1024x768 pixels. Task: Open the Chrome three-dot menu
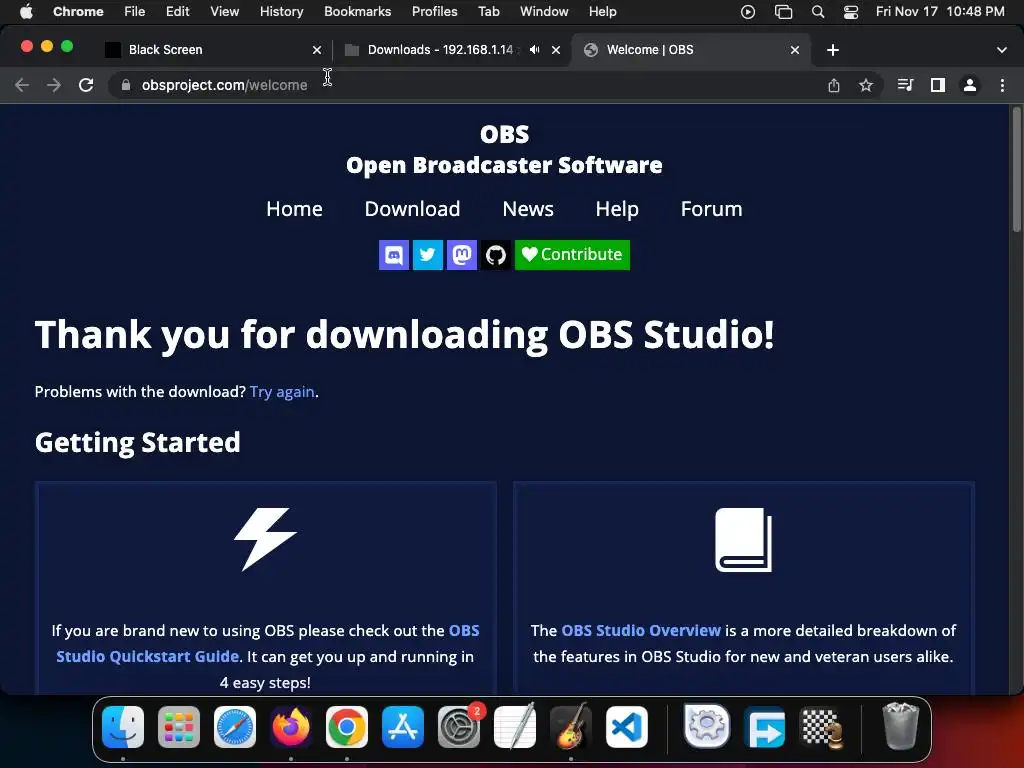(1002, 86)
